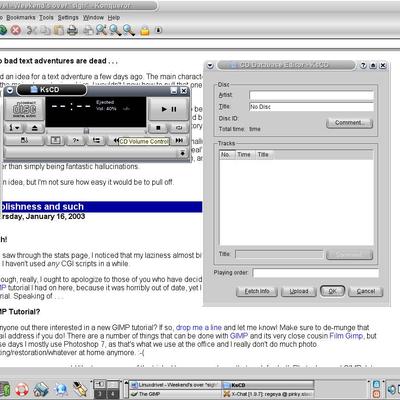Viewport: 400px width, 400px height.
Task: Click OK in CD Database Editor
Action: coord(332,291)
